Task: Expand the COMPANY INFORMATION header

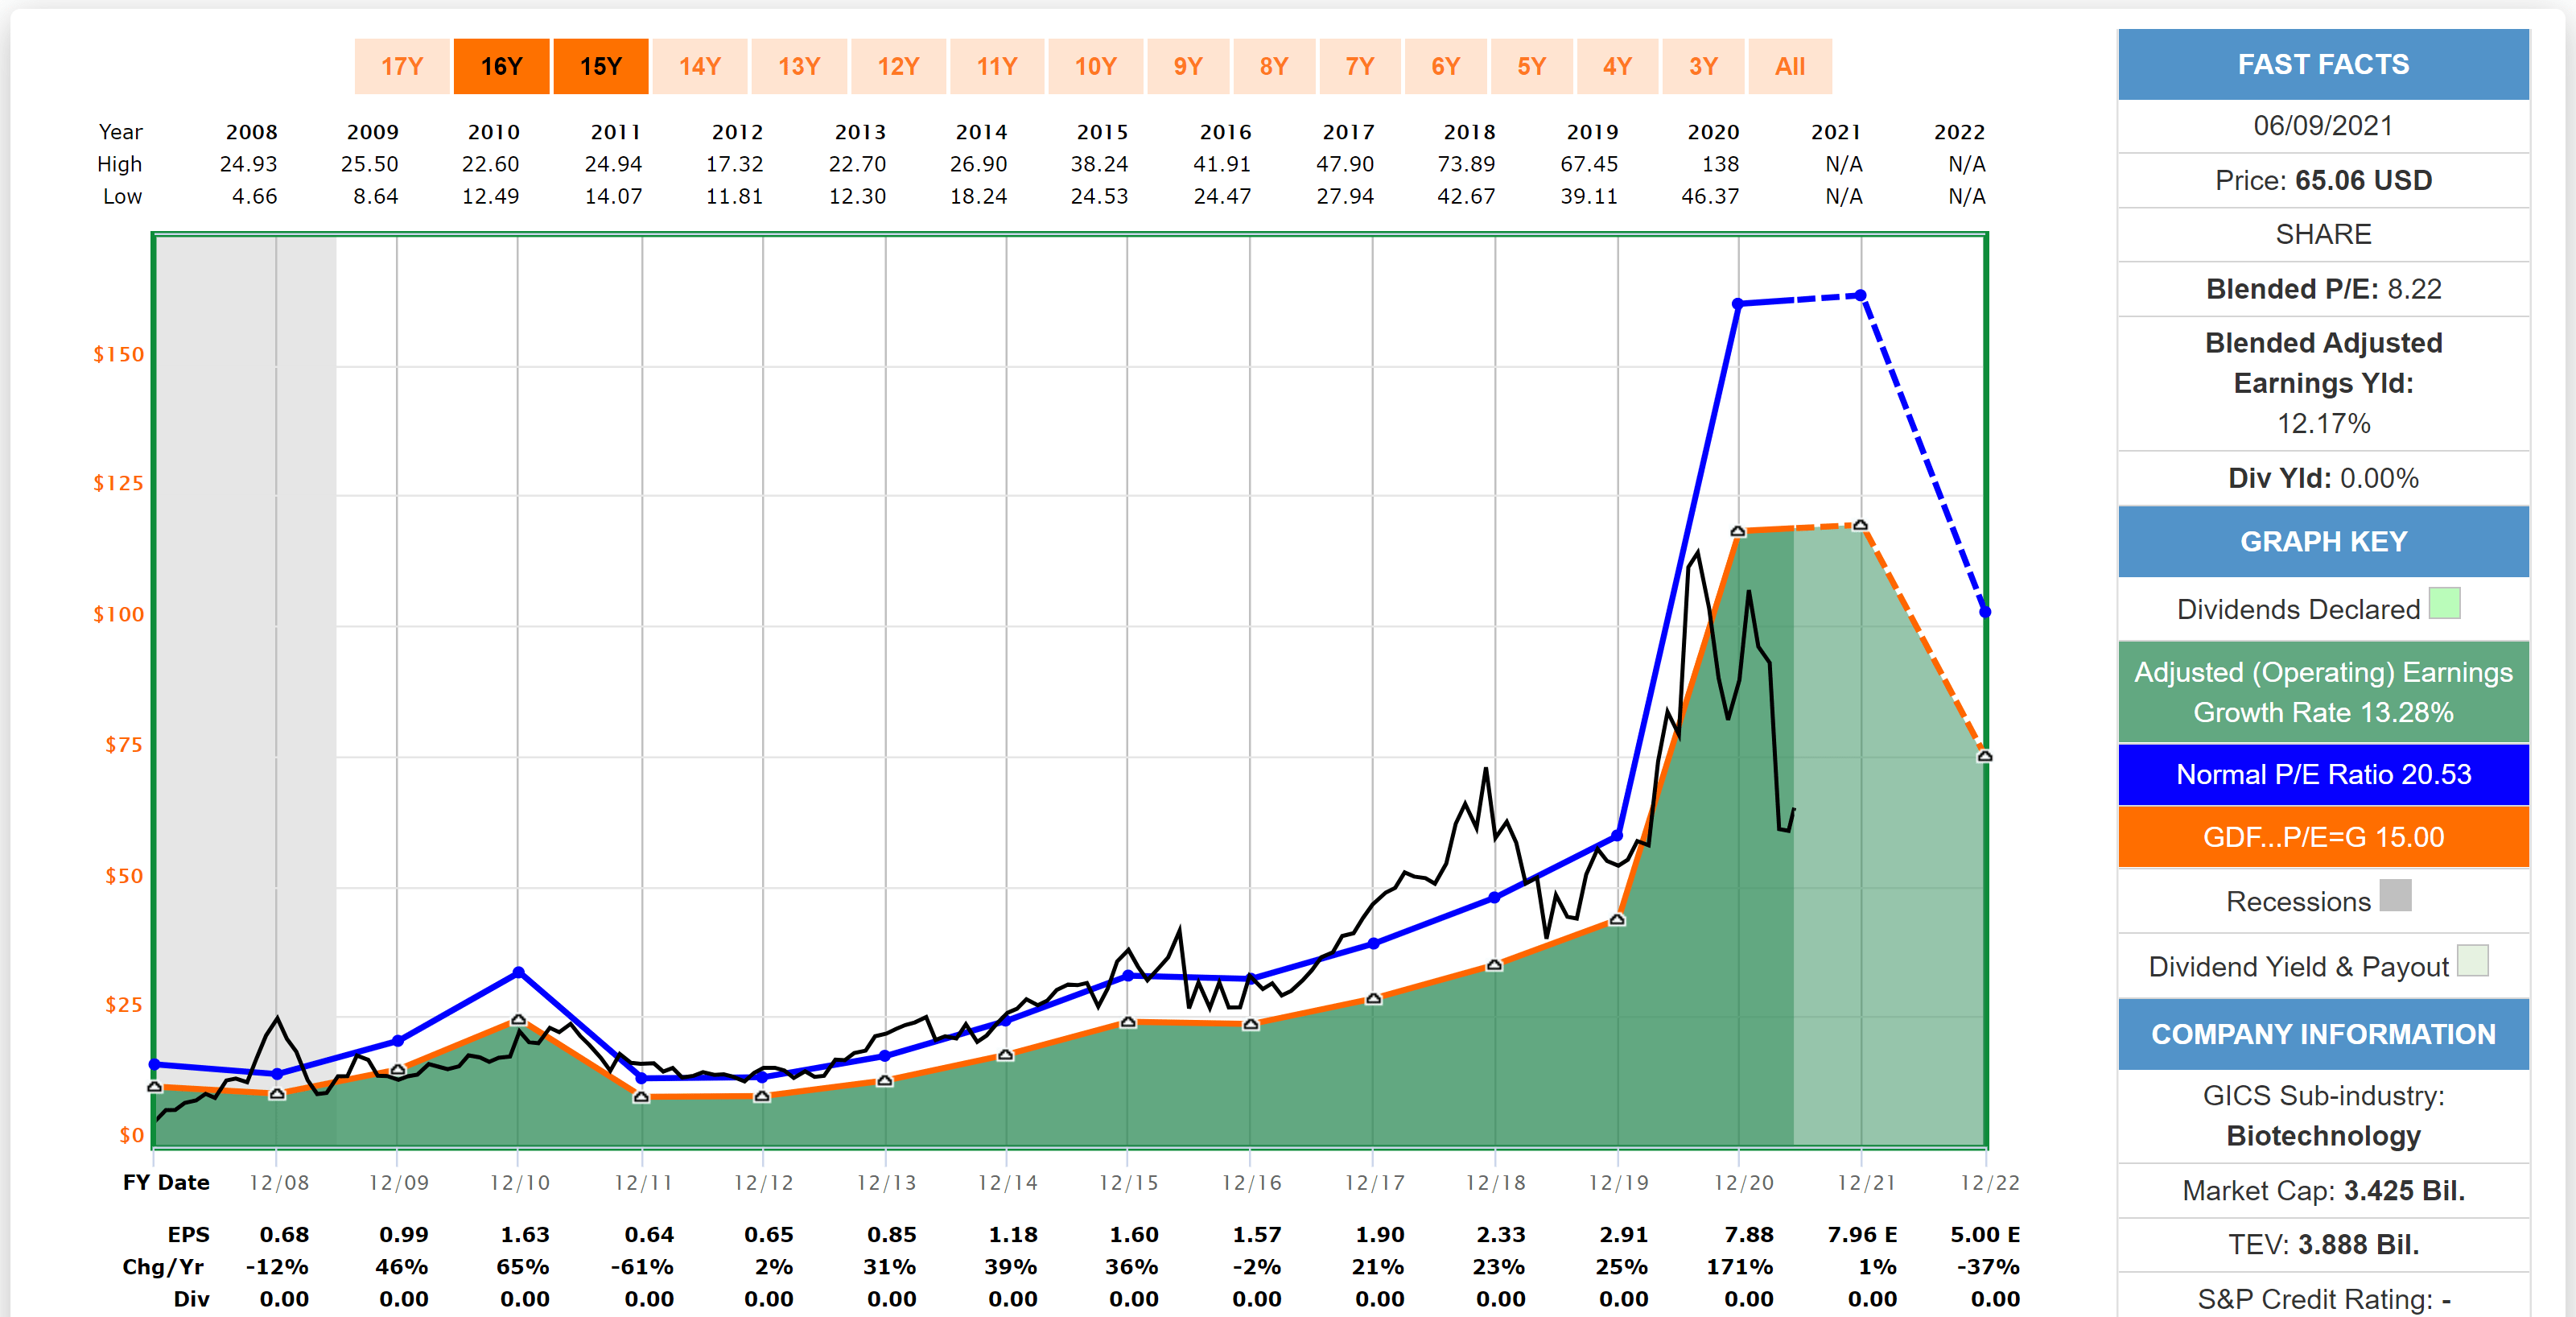Action: 2323,1034
